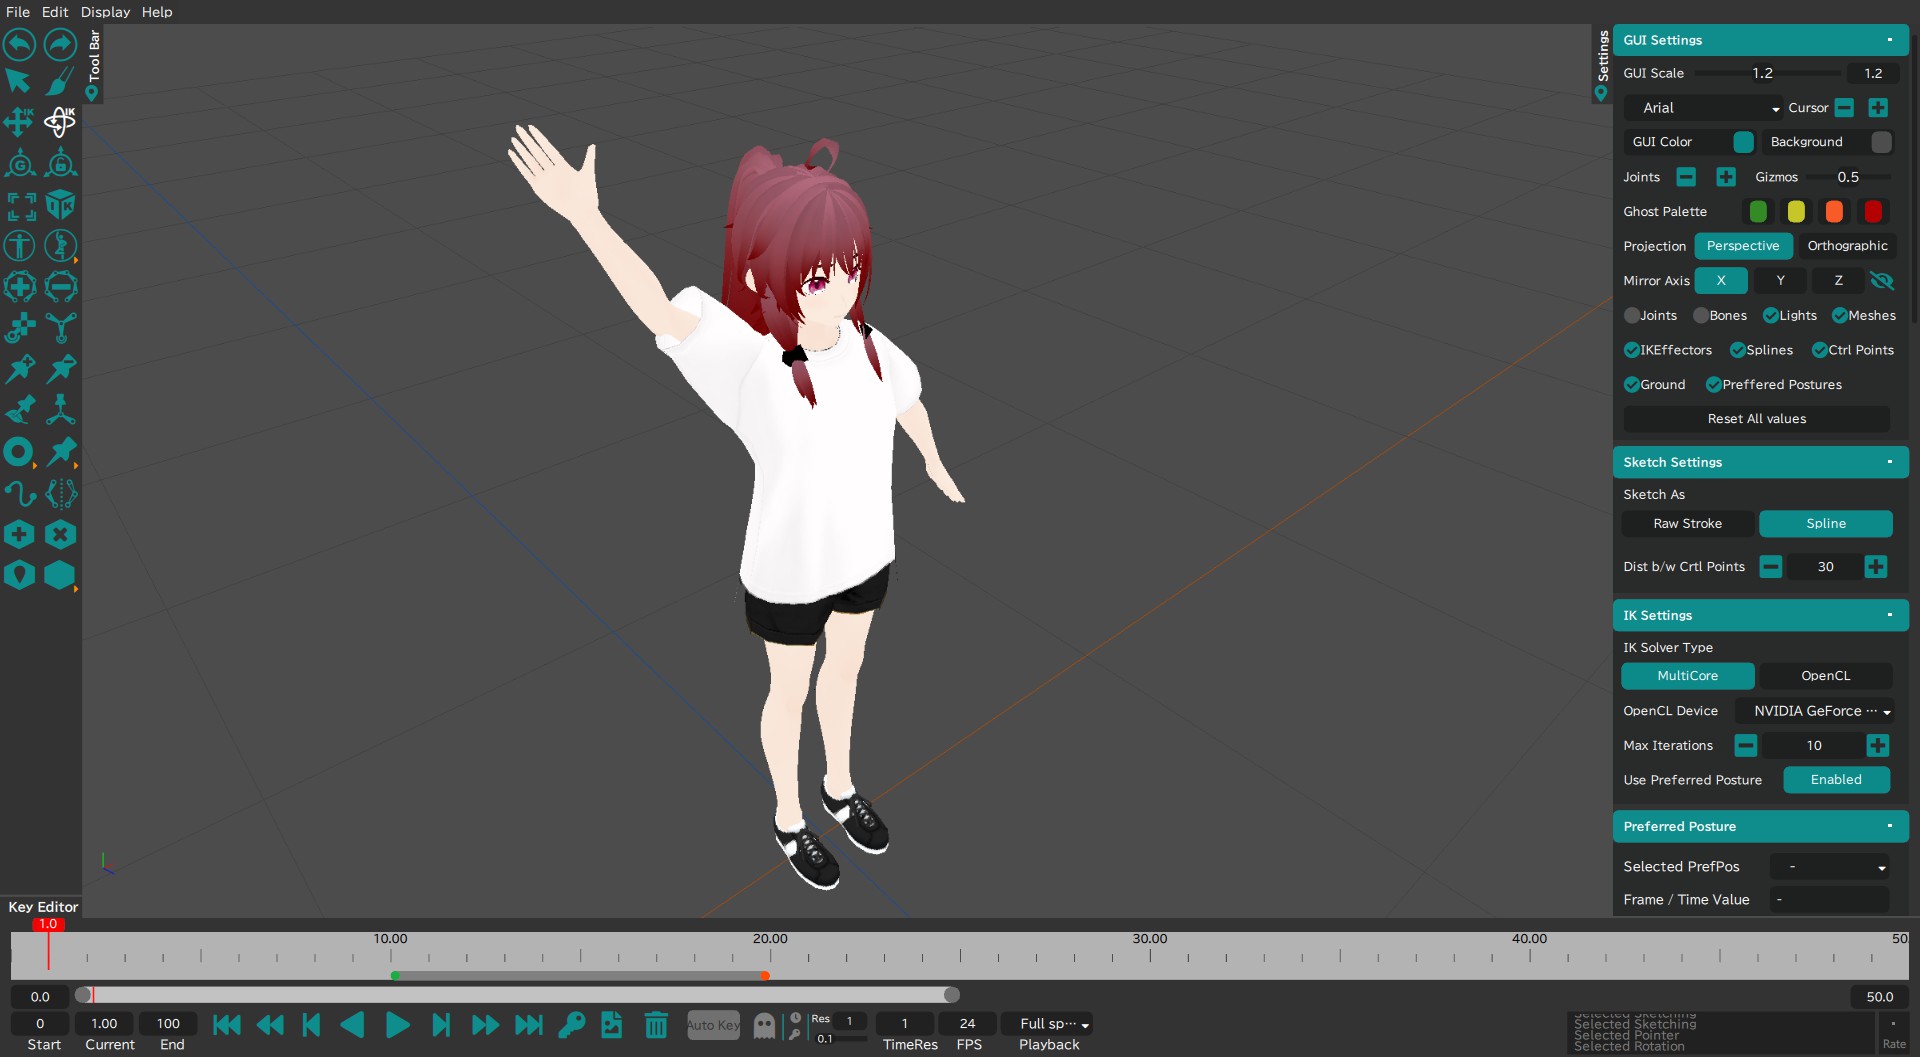The width and height of the screenshot is (1920, 1057).
Task: Click the ring circle tool icon
Action: [18, 452]
